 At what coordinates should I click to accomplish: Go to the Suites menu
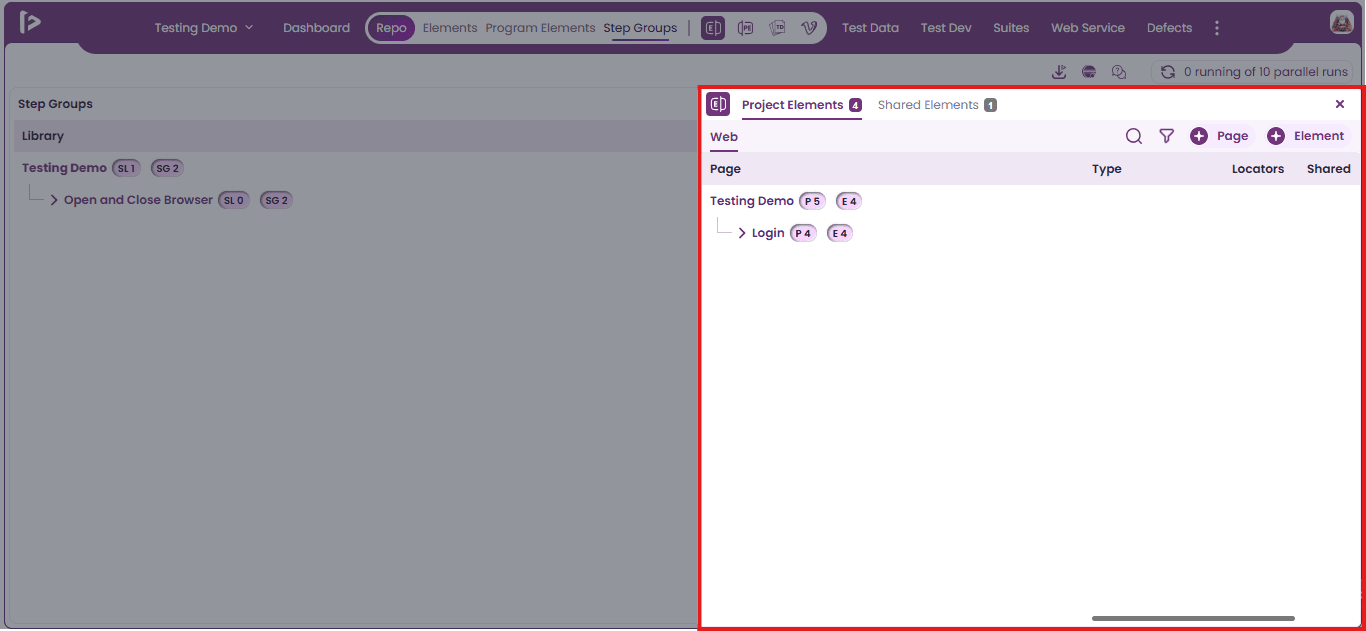tap(1011, 28)
